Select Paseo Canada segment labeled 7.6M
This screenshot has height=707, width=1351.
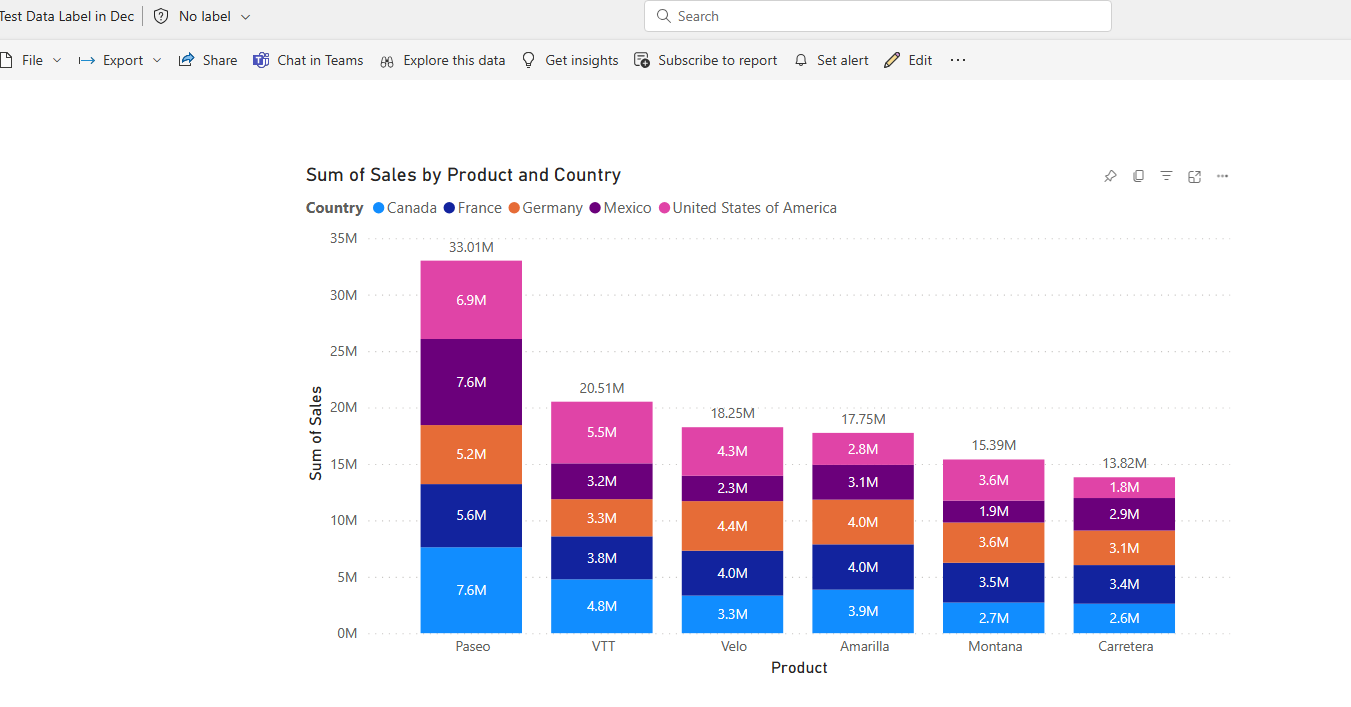pyautogui.click(x=471, y=590)
